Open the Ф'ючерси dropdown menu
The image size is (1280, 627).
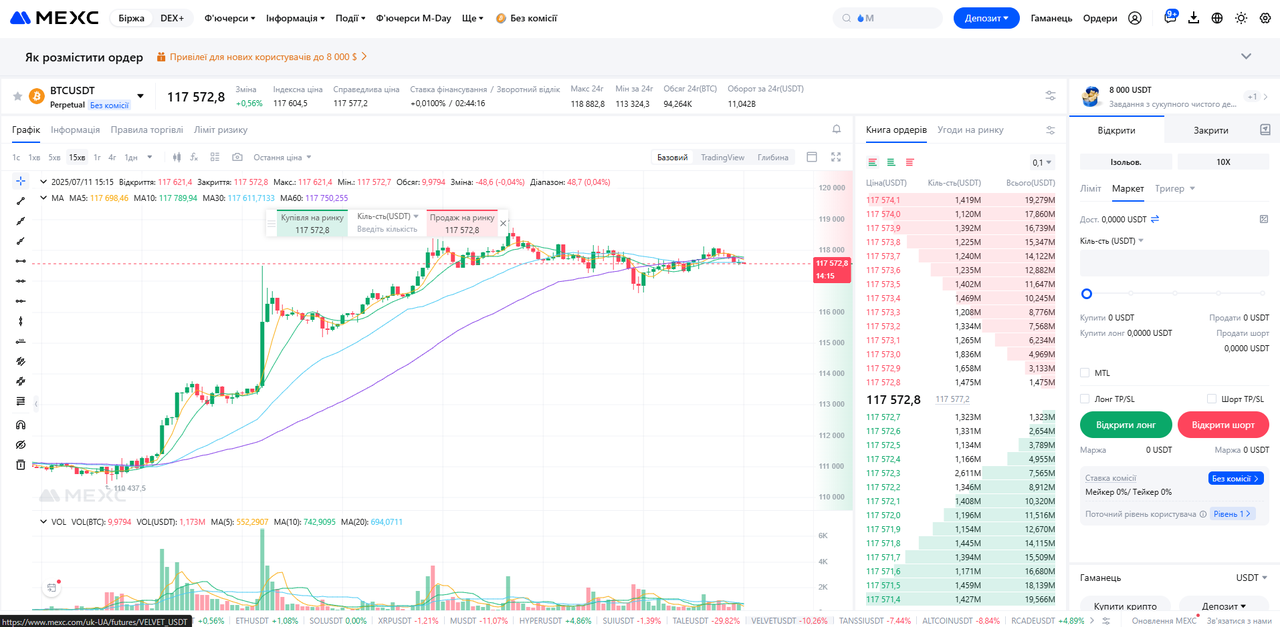coord(230,18)
